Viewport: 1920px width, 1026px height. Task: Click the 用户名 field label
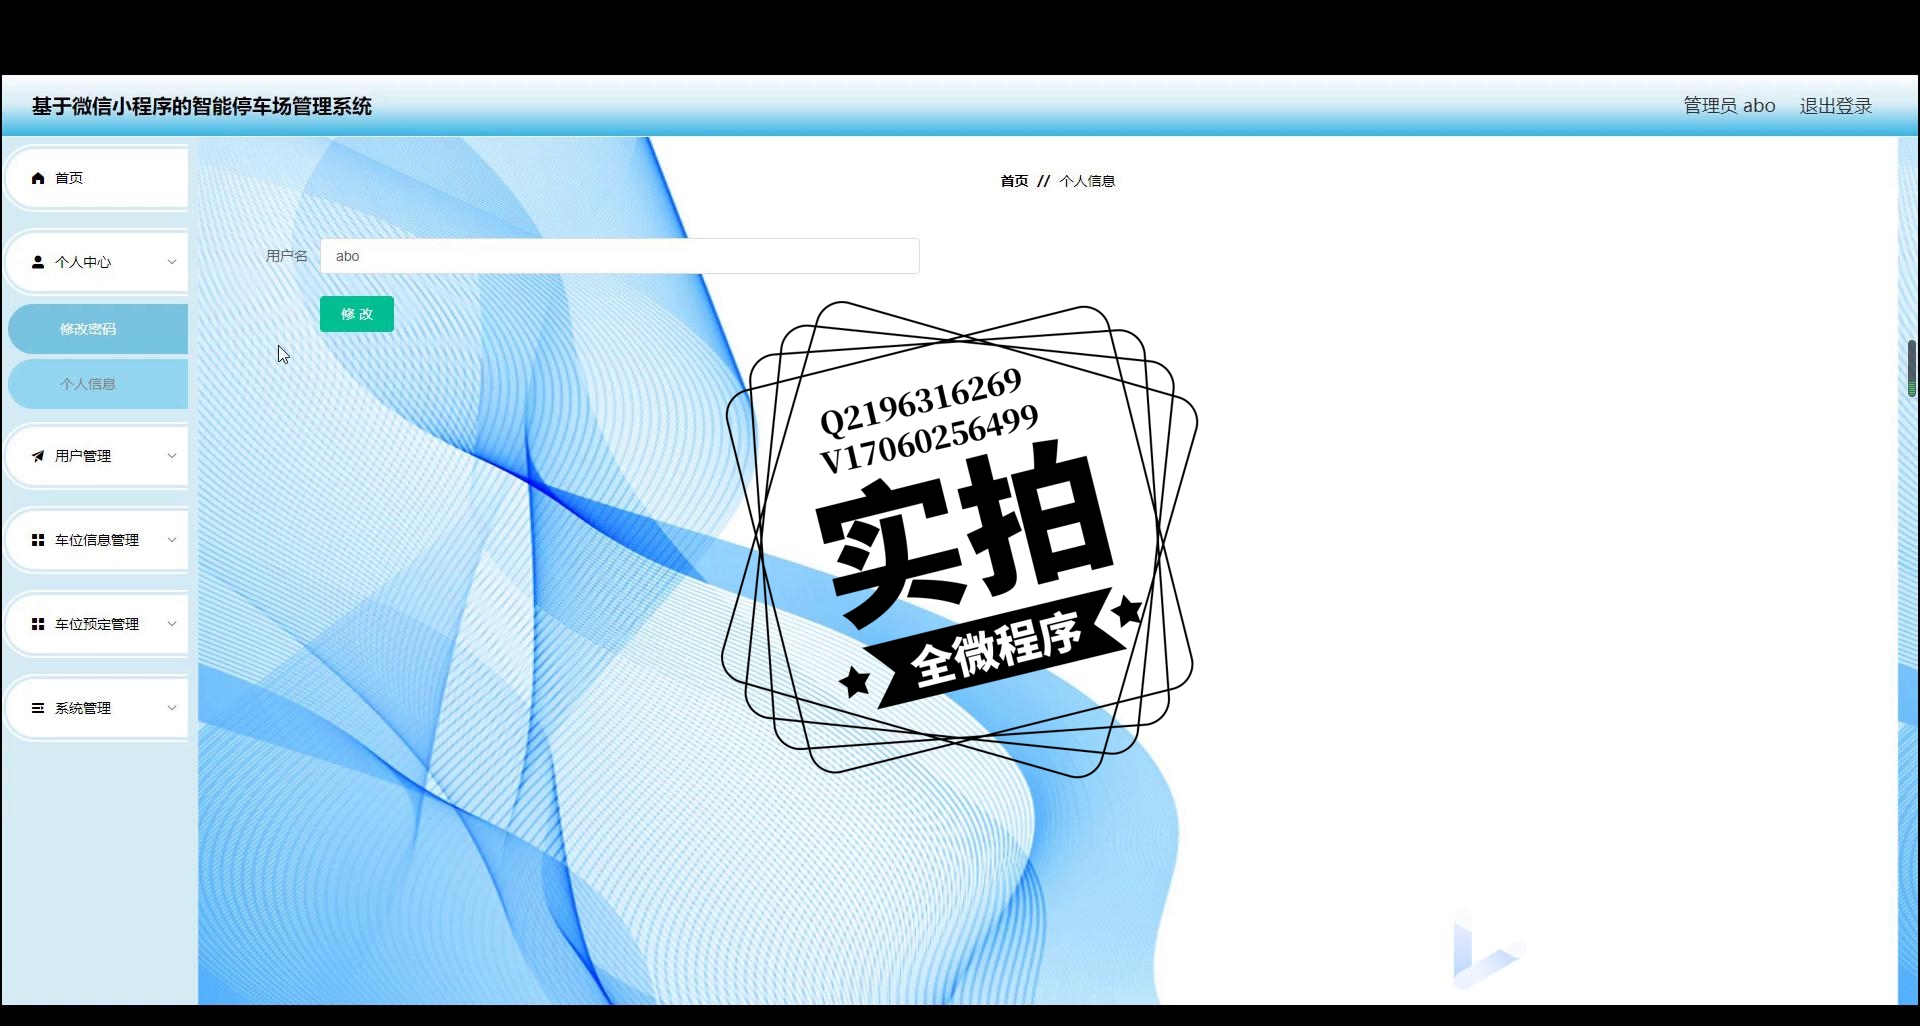pos(287,256)
